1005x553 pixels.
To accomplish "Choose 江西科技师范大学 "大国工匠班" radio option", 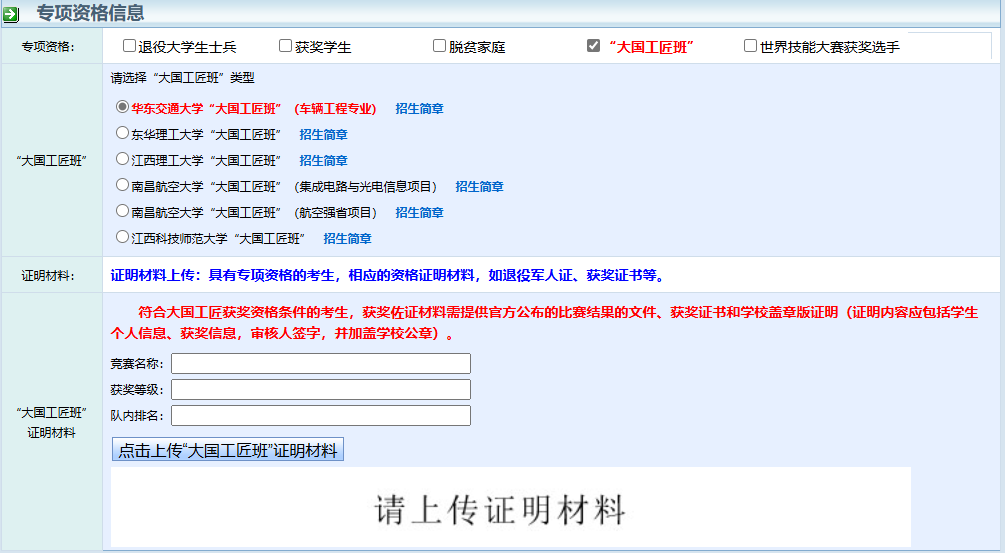I will tap(122, 236).
